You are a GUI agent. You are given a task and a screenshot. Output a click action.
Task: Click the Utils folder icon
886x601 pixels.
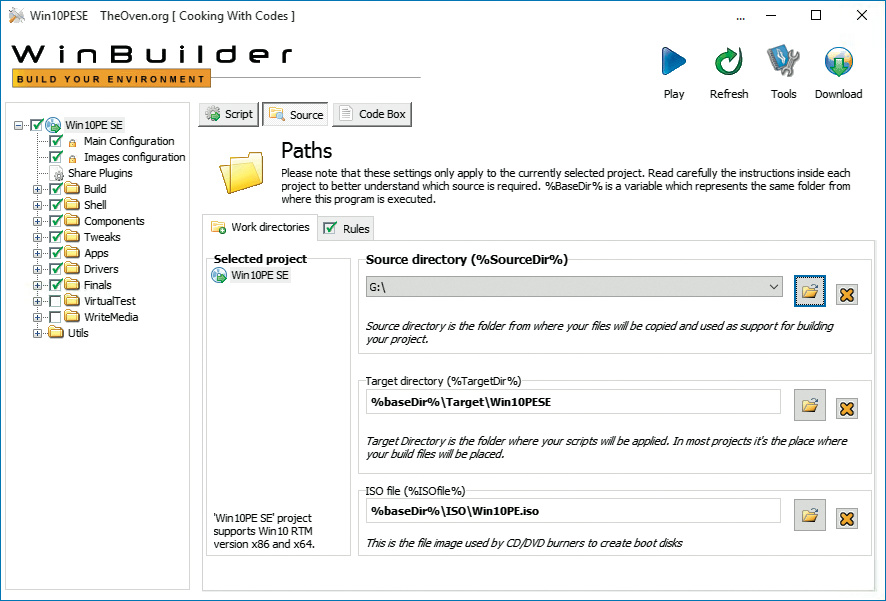[x=56, y=333]
